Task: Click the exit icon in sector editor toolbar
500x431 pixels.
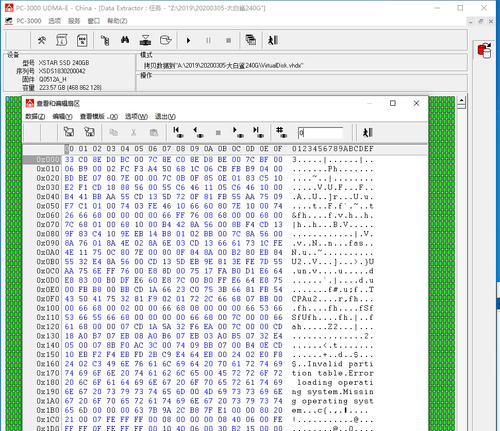Action: tap(367, 132)
